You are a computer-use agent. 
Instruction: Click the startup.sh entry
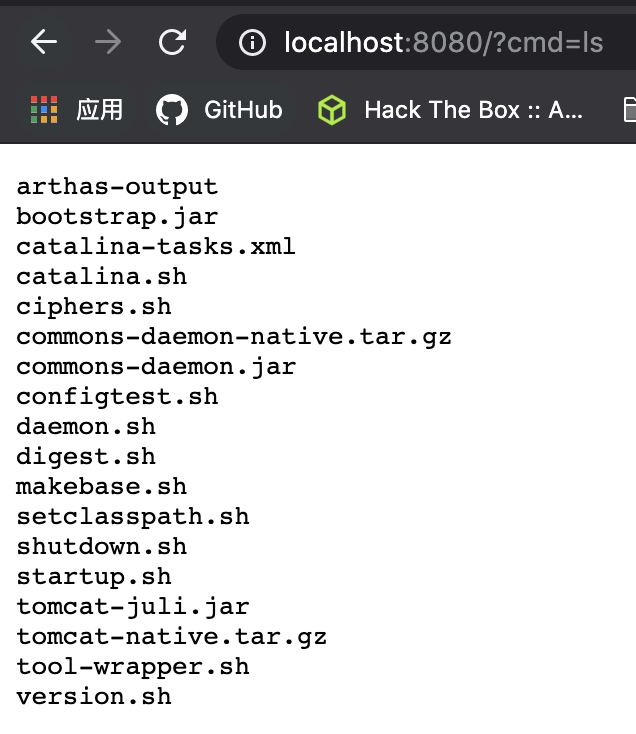coord(93,576)
